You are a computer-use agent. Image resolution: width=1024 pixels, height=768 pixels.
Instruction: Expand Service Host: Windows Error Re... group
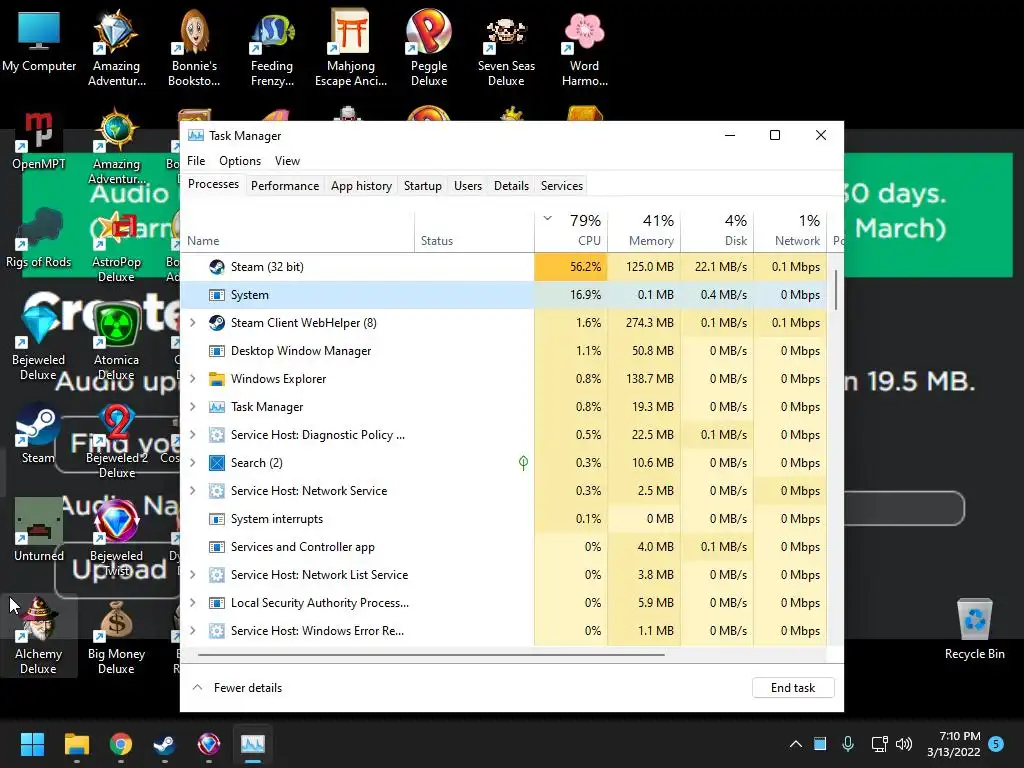[x=193, y=631]
